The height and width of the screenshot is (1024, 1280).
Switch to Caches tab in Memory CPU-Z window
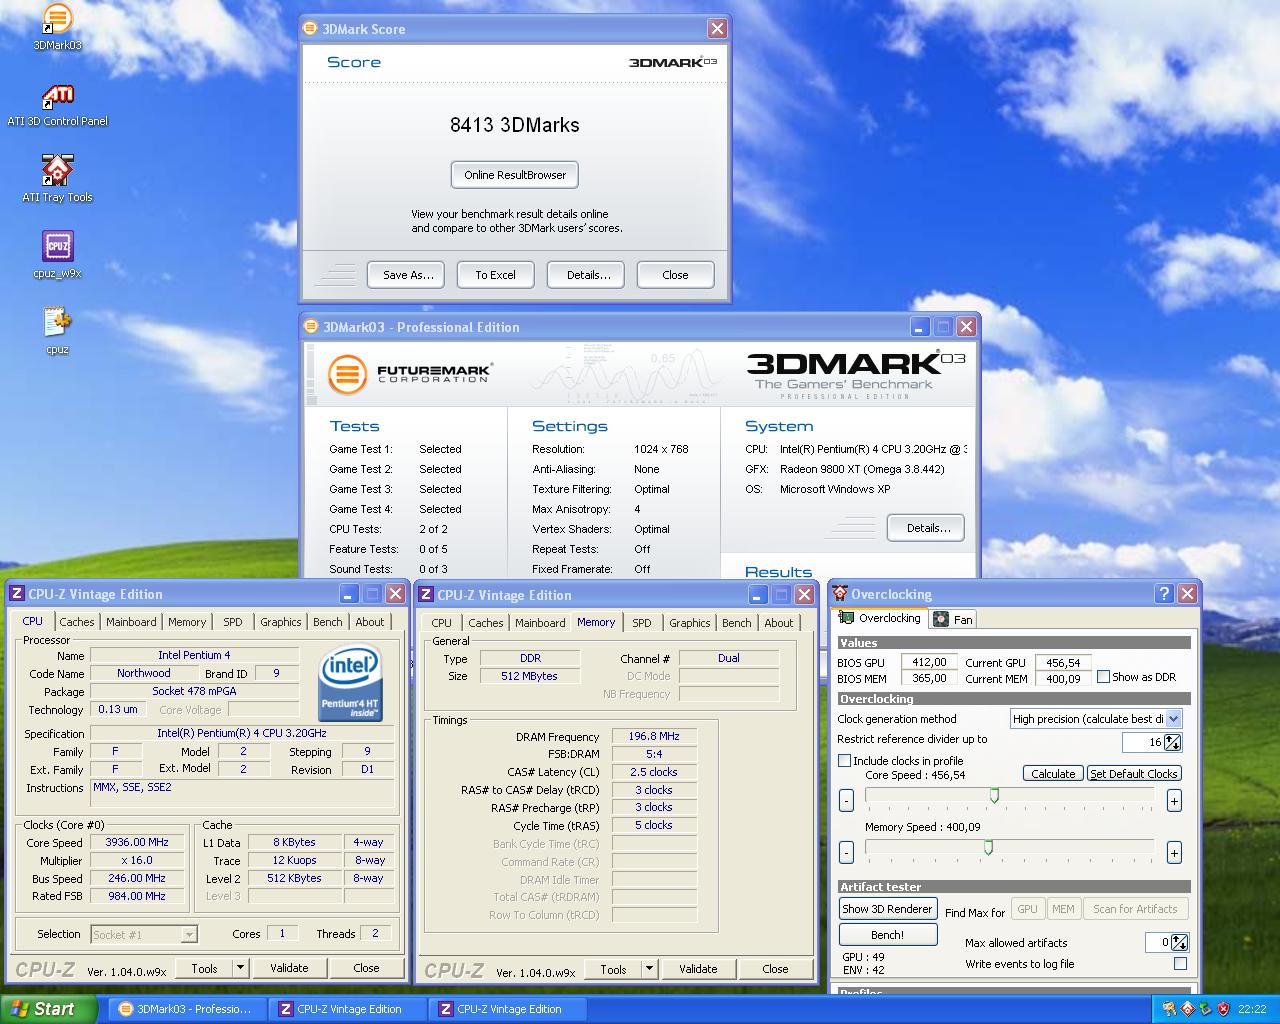click(x=486, y=623)
